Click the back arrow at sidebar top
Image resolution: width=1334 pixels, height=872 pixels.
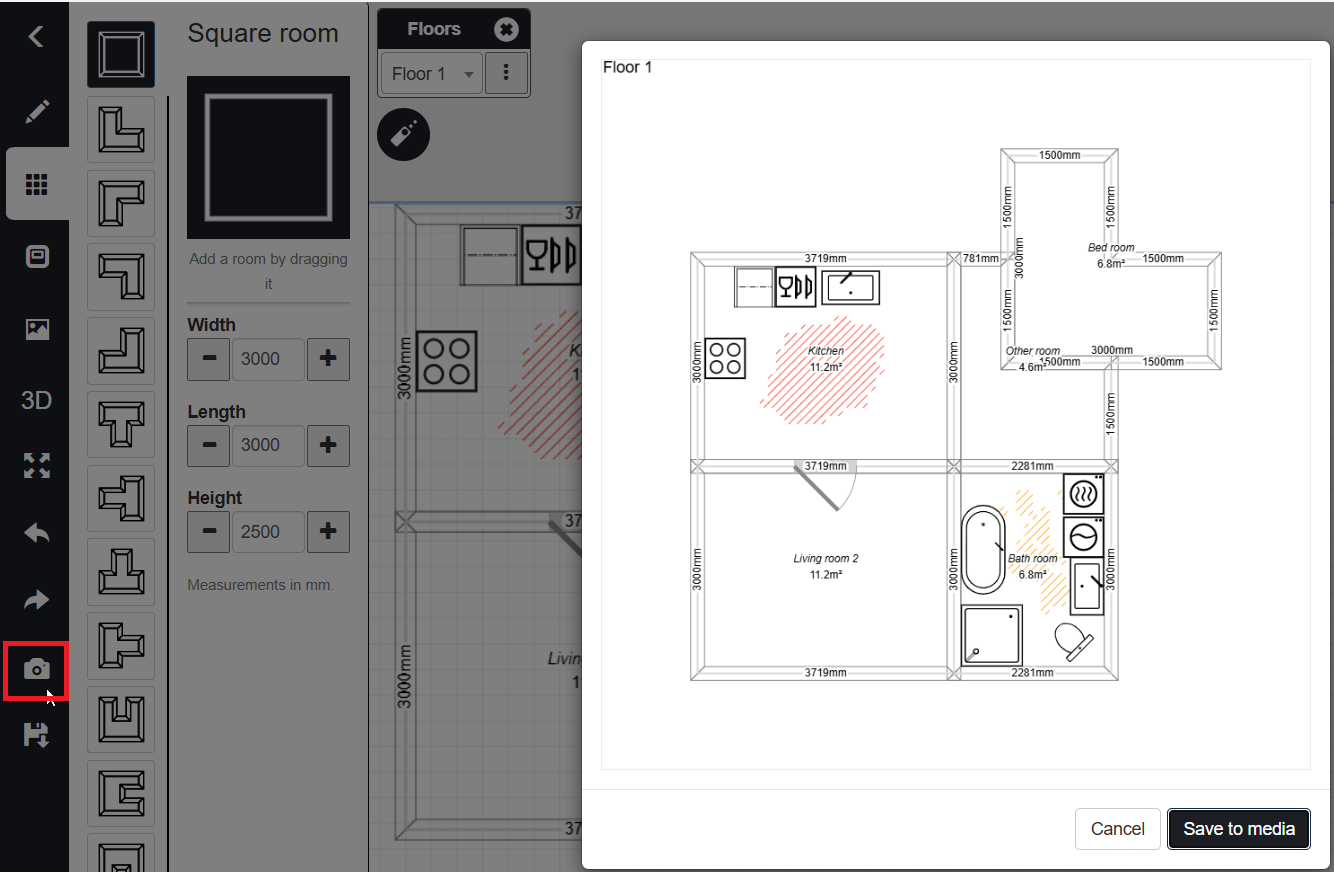click(x=36, y=37)
